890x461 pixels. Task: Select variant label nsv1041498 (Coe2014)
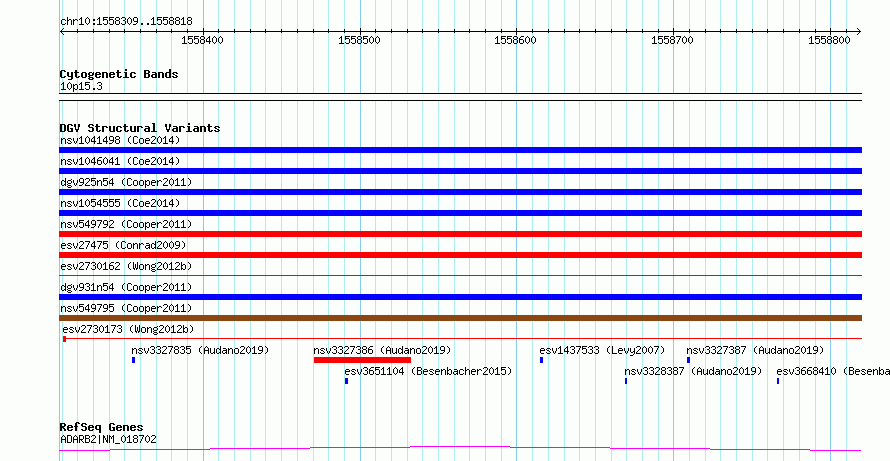(120, 140)
